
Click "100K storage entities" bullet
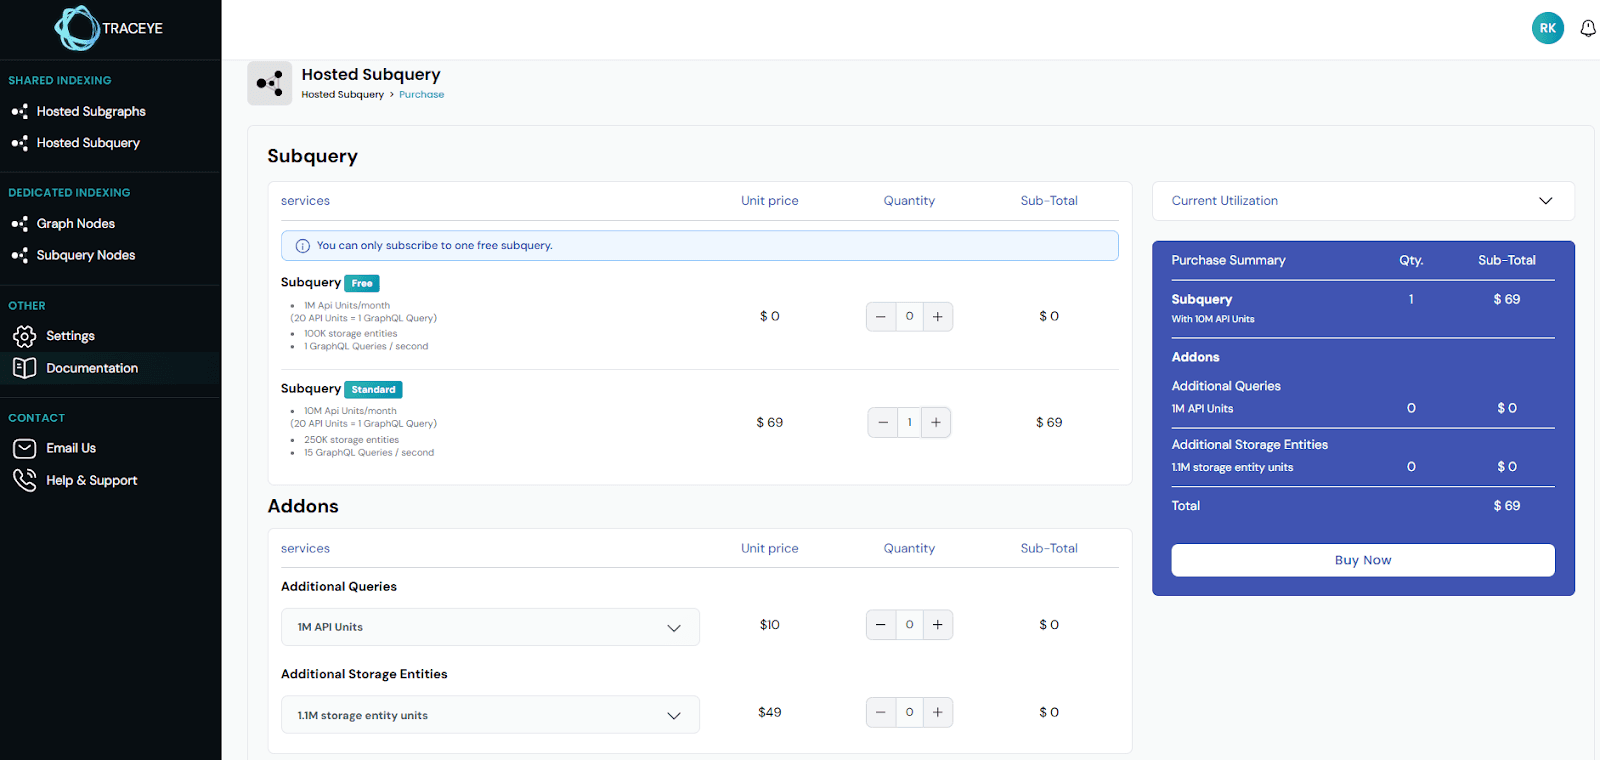click(x=350, y=334)
